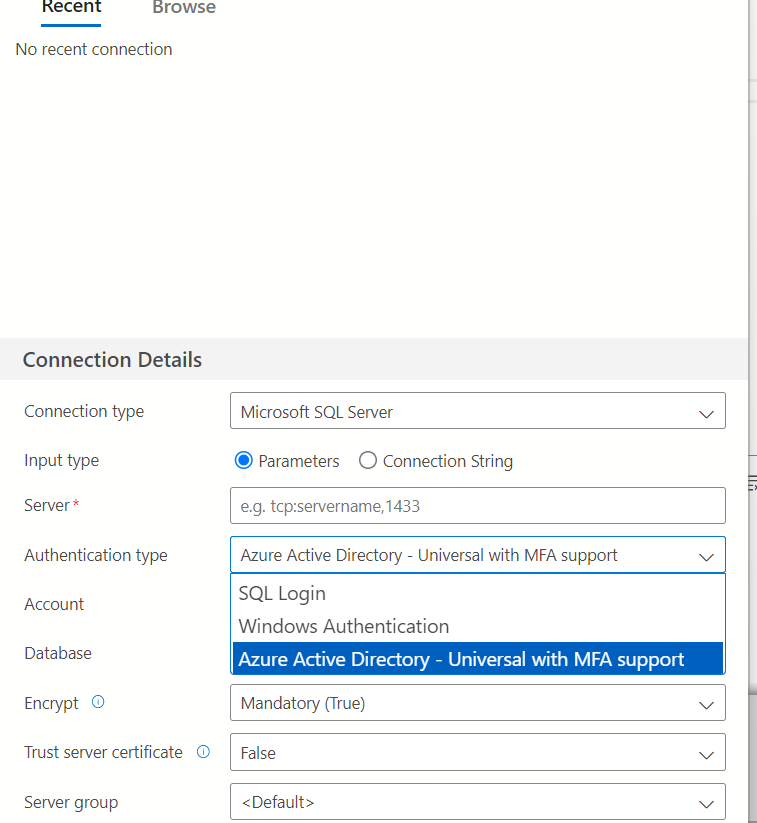Open the Encrypt dropdown

478,703
